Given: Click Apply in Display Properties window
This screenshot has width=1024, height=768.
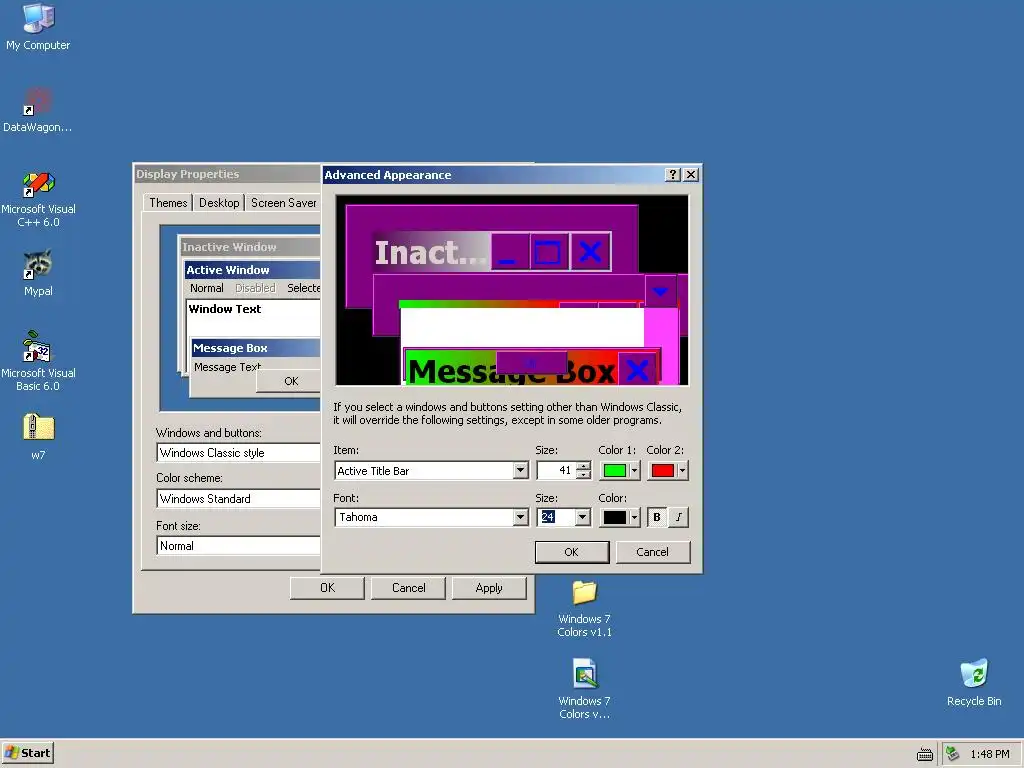Looking at the screenshot, I should (x=489, y=588).
